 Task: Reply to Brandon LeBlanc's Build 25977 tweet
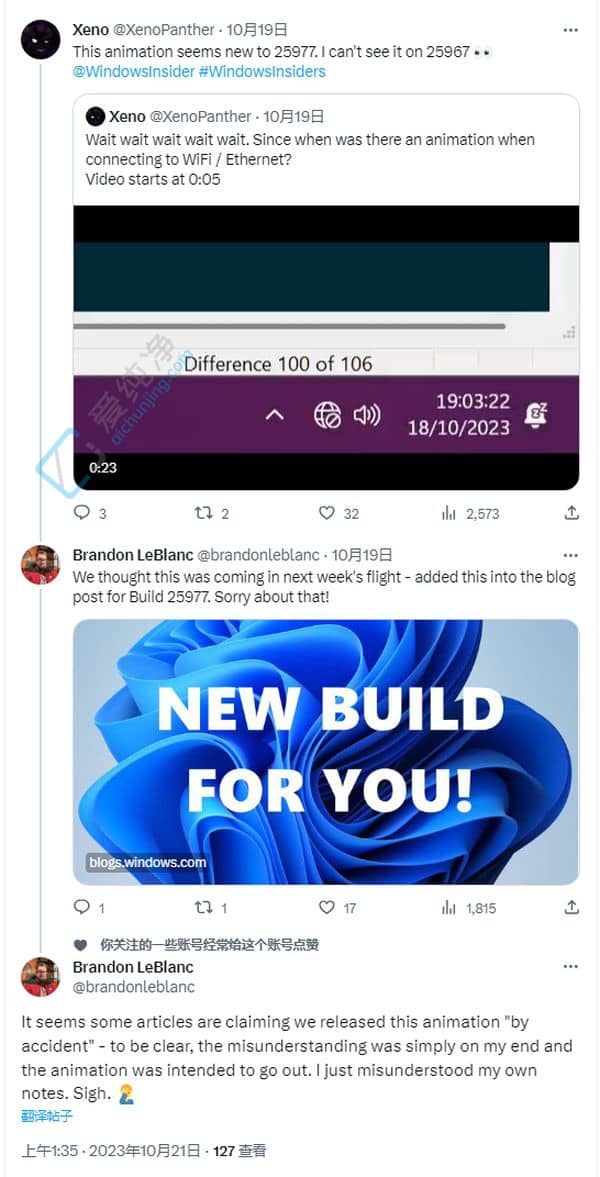coord(82,908)
